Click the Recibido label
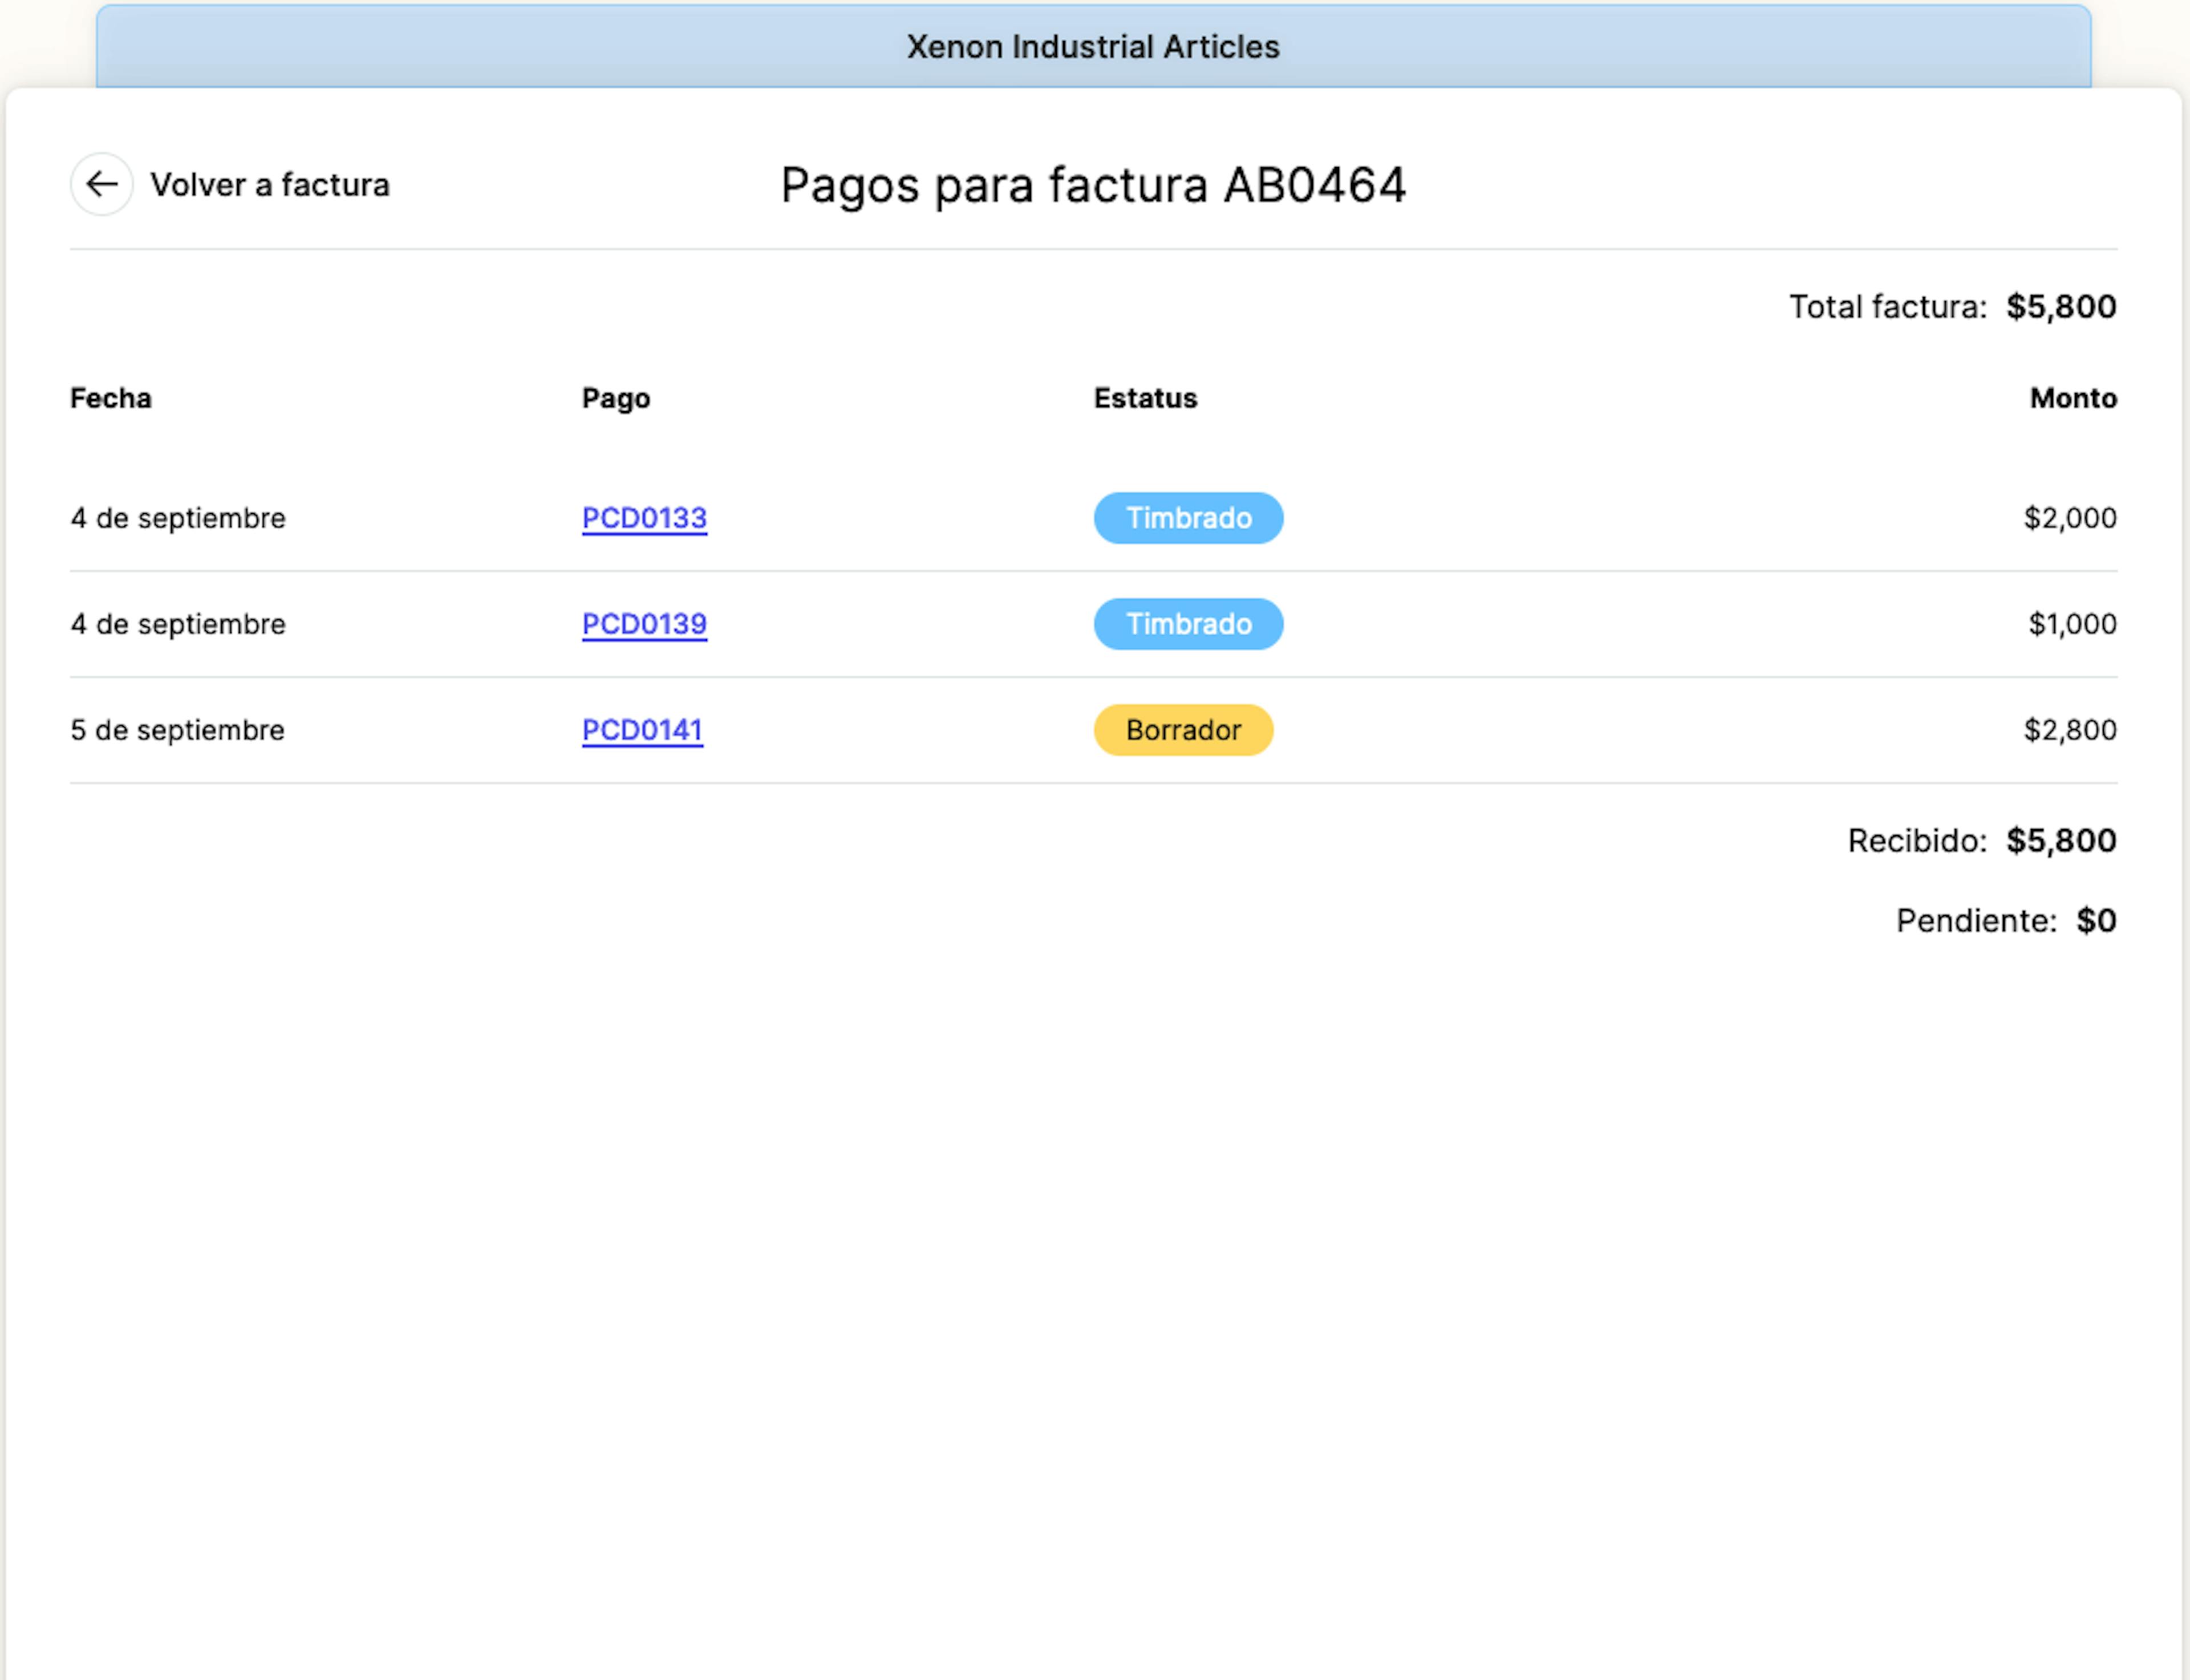Image resolution: width=2190 pixels, height=1680 pixels. [1917, 841]
